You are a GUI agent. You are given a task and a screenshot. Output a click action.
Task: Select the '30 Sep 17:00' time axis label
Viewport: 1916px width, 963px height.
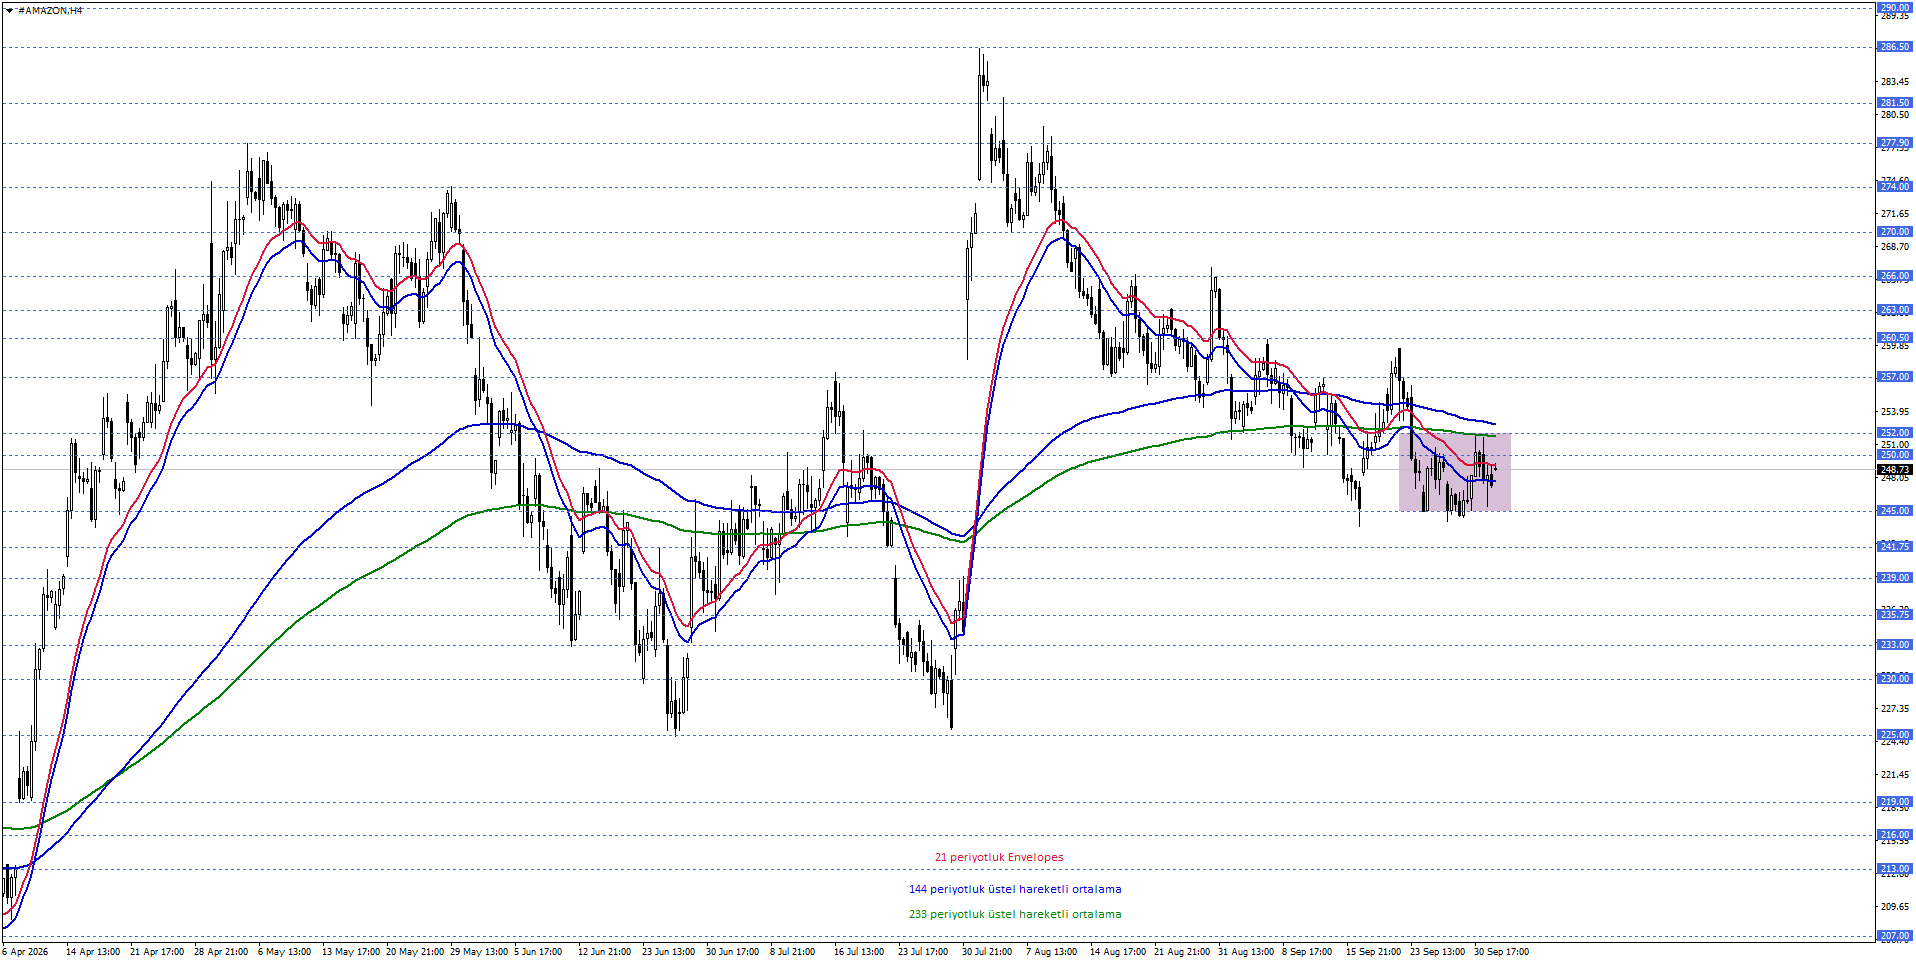(1501, 952)
